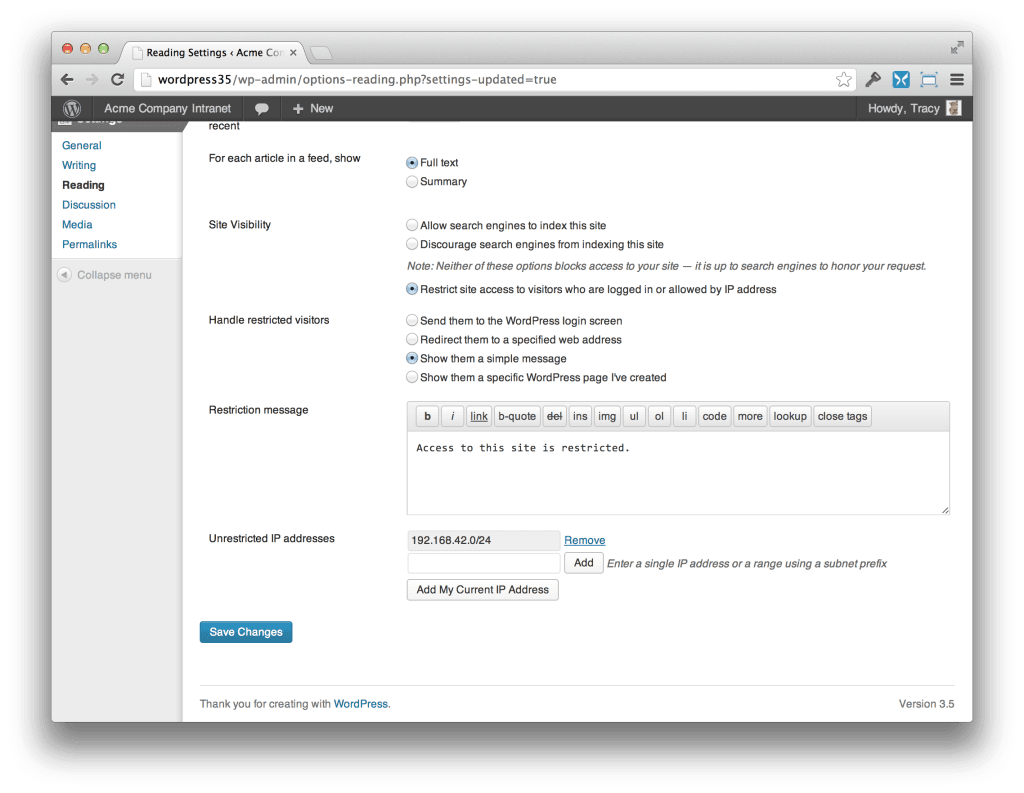Remove the 192.168.42.0/24 IP address entry
The width and height of the screenshot is (1024, 793).
(x=585, y=540)
